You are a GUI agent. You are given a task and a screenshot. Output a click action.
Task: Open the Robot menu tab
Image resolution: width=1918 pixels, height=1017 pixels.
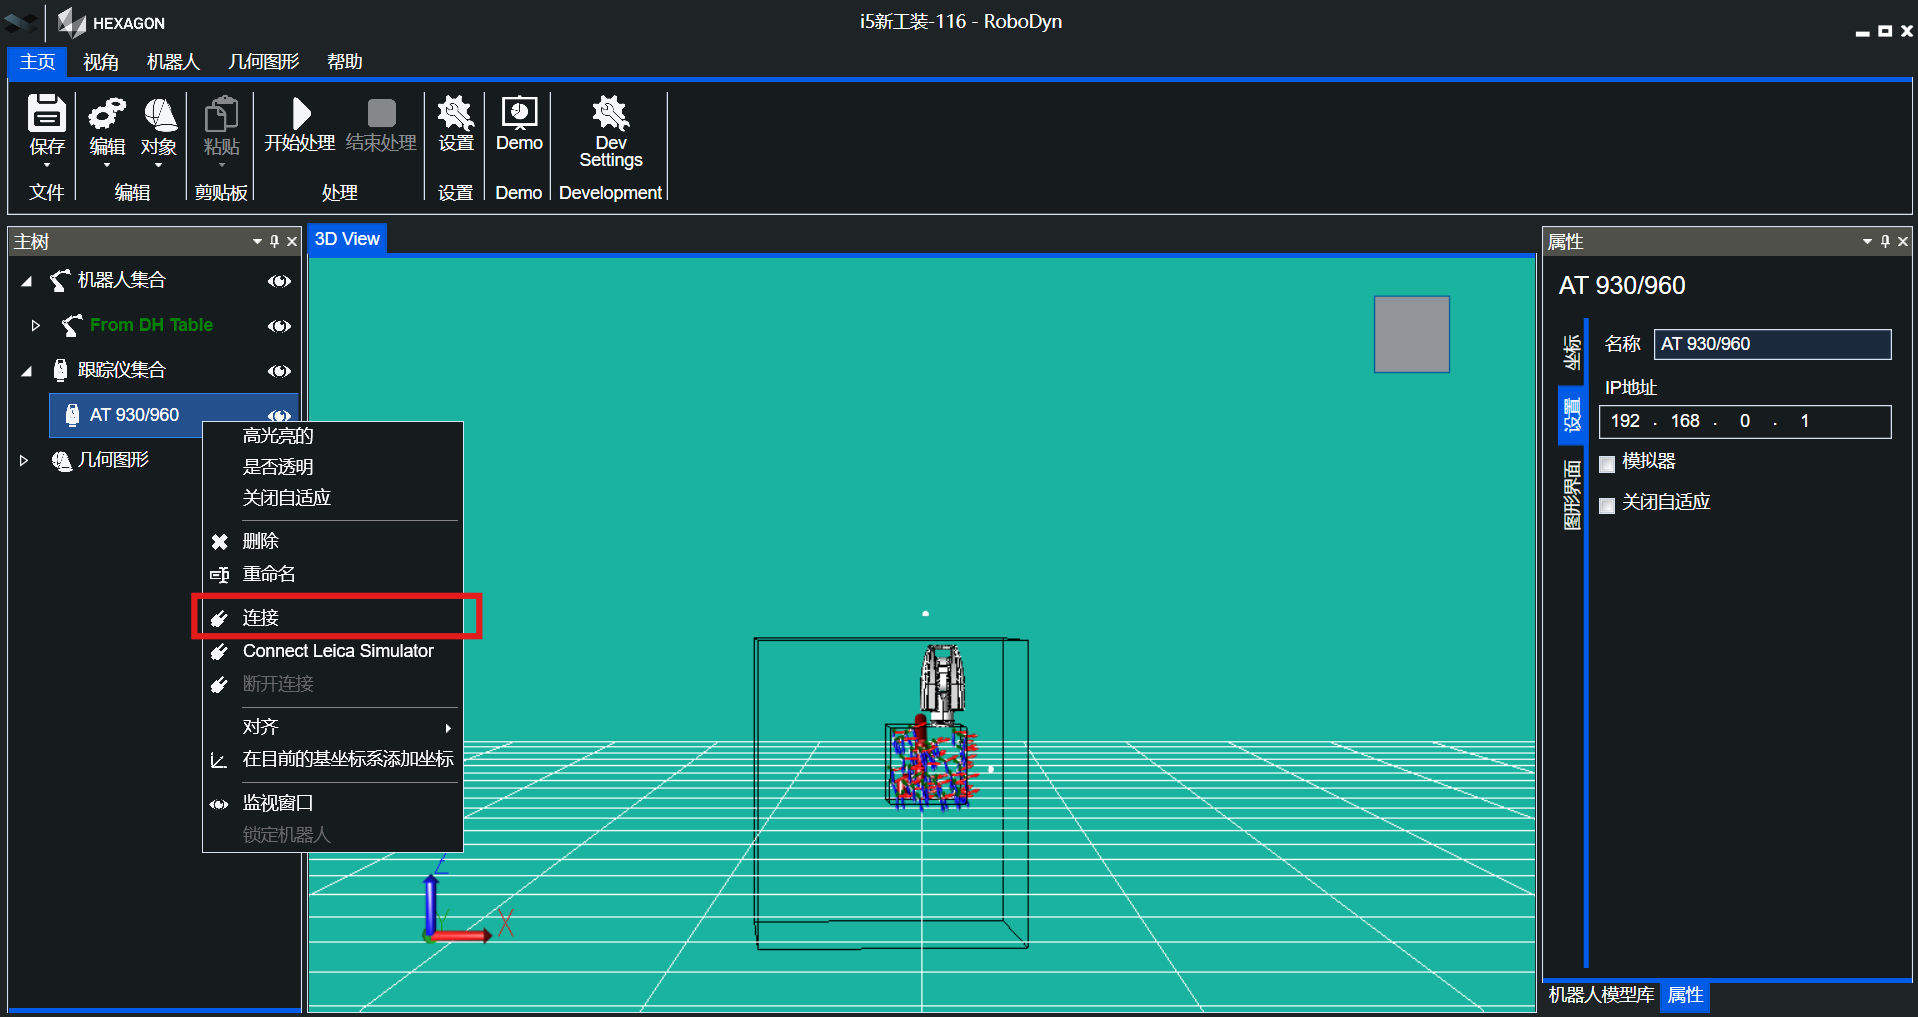(173, 62)
